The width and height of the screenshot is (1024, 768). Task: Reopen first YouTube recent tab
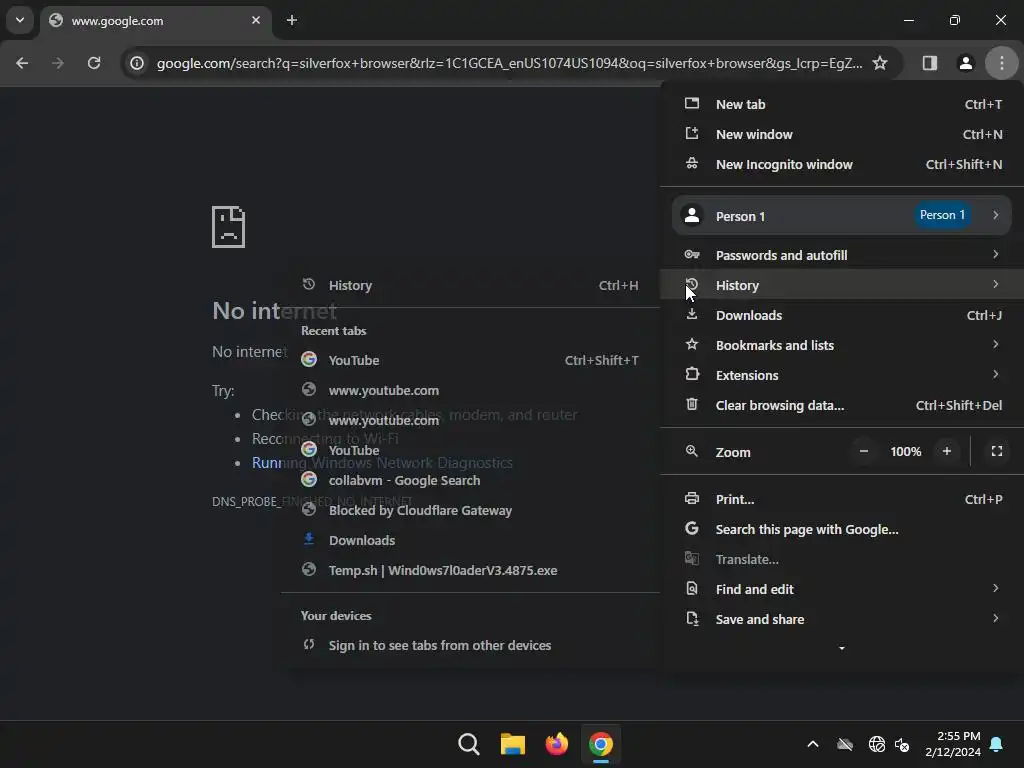coord(470,360)
